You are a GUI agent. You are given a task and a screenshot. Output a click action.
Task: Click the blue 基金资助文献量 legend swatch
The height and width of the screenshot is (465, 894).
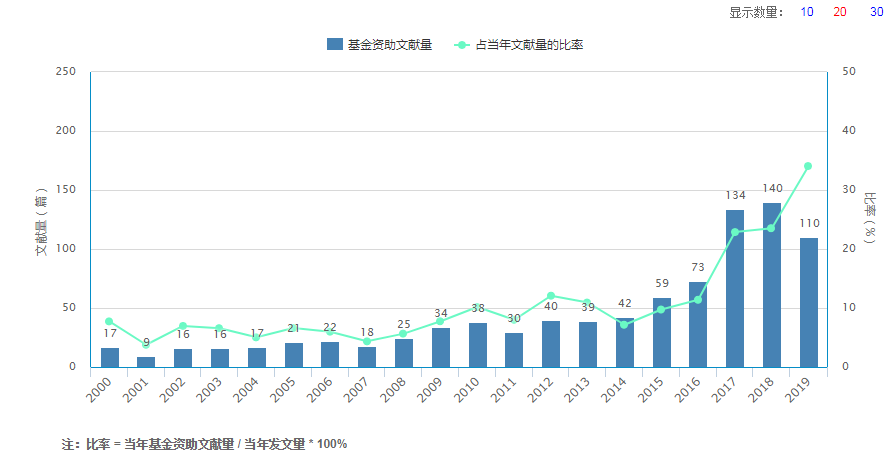[x=335, y=44]
